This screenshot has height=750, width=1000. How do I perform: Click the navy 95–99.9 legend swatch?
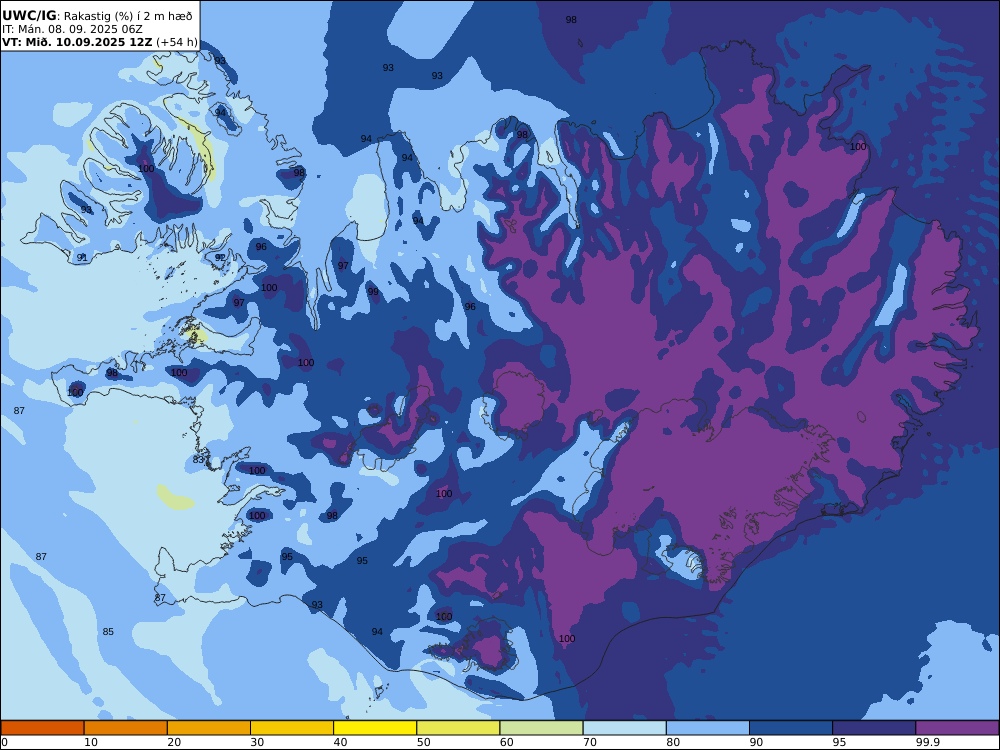874,728
